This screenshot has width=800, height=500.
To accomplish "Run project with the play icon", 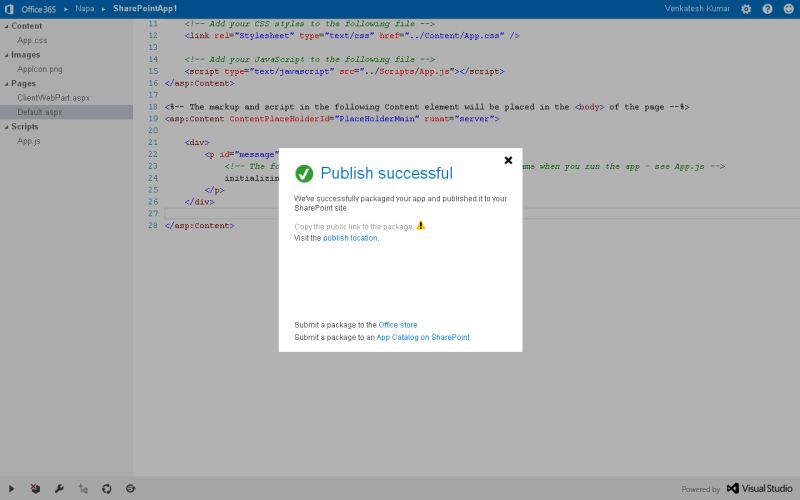I will (x=11, y=488).
